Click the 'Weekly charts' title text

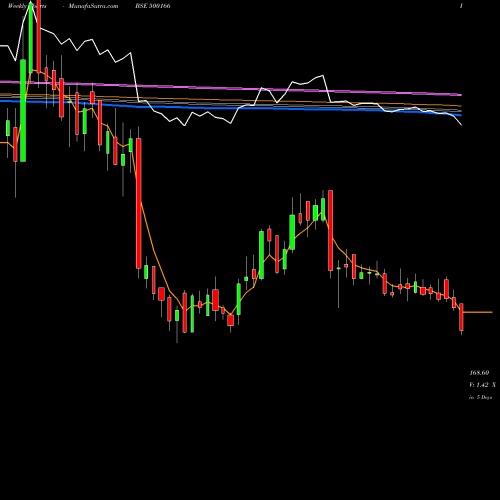pos(27,6)
